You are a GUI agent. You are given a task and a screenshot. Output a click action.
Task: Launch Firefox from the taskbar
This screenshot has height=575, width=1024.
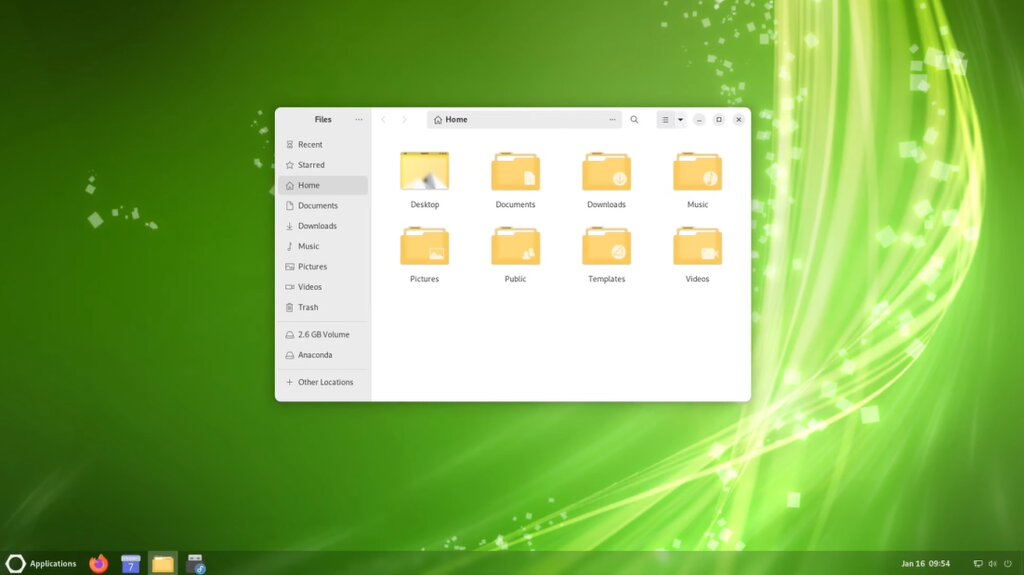point(99,563)
